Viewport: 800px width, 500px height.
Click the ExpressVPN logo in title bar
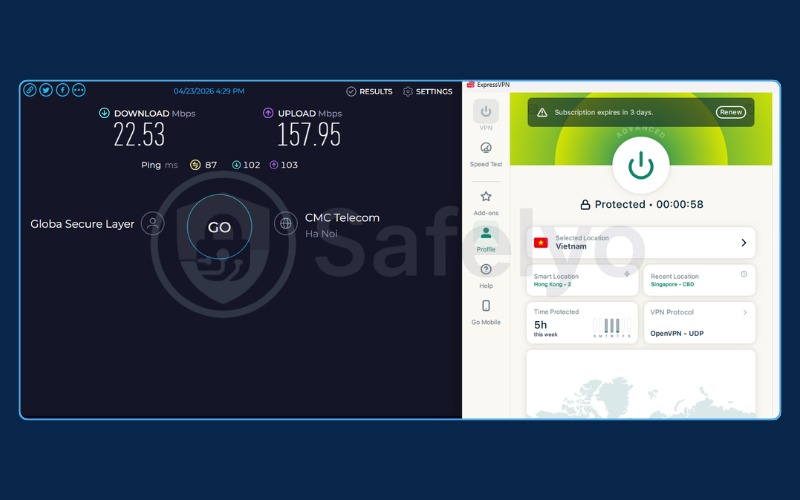click(470, 85)
